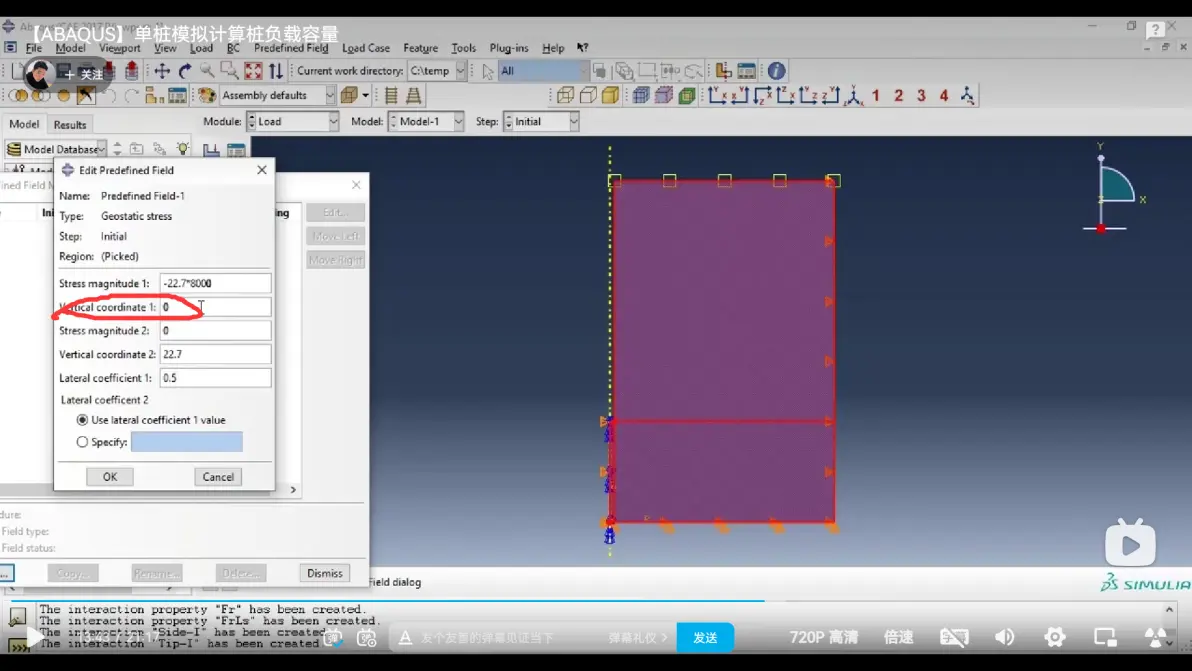Apply the XY front view icon
The image size is (1192, 671).
click(717, 95)
